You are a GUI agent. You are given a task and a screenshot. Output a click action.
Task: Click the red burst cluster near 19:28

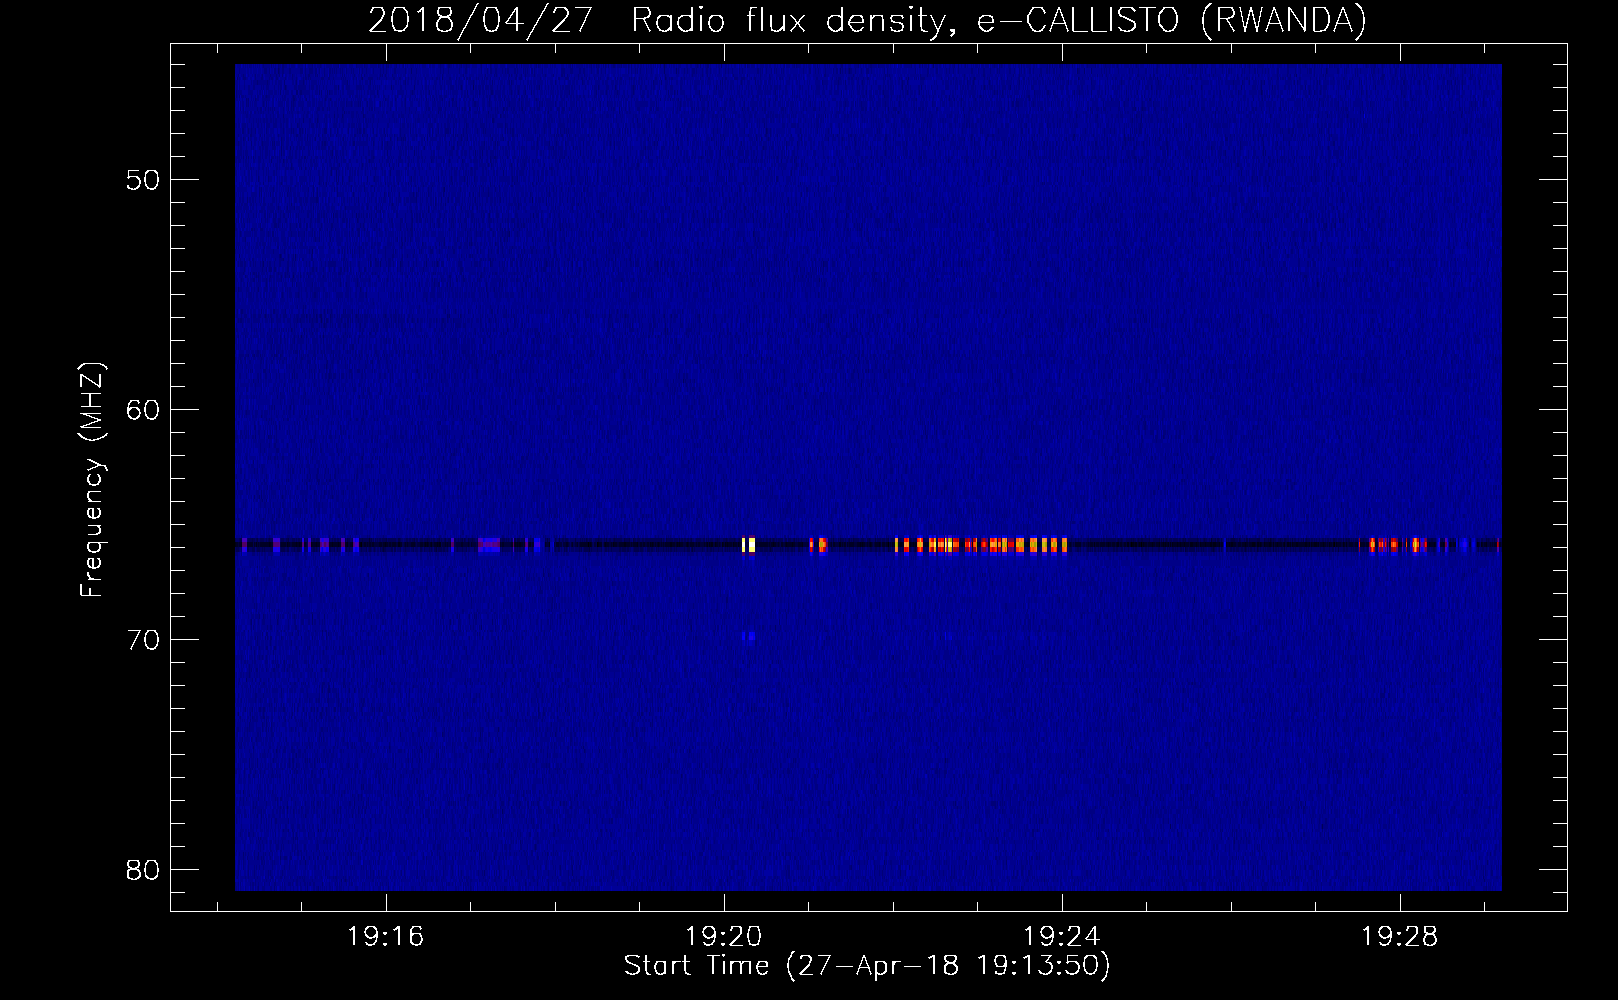[1398, 545]
